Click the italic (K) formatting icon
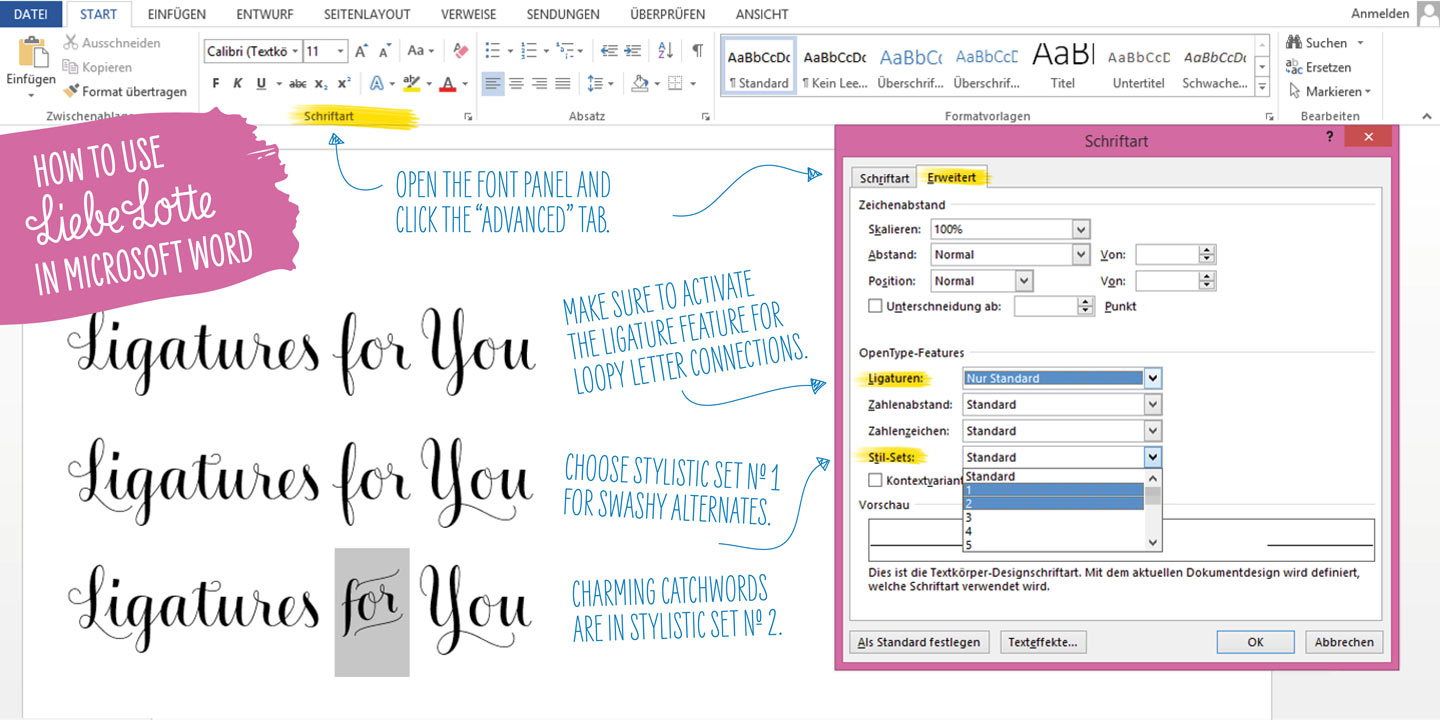The width and height of the screenshot is (1440, 720). pyautogui.click(x=238, y=84)
